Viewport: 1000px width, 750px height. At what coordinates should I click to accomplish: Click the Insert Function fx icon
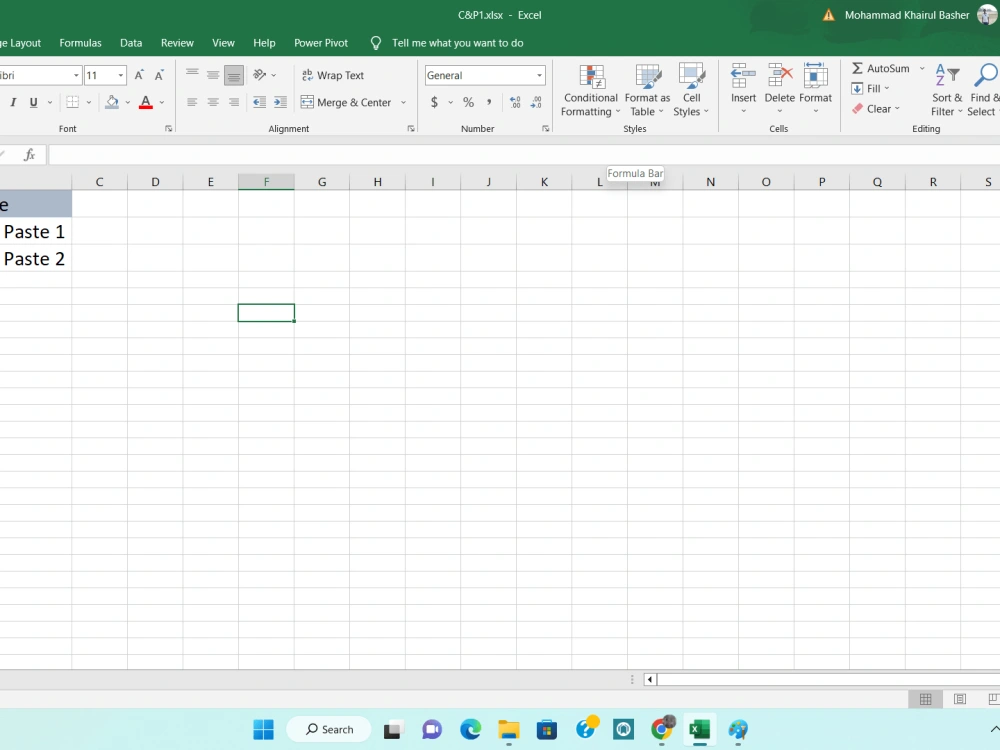click(x=29, y=155)
